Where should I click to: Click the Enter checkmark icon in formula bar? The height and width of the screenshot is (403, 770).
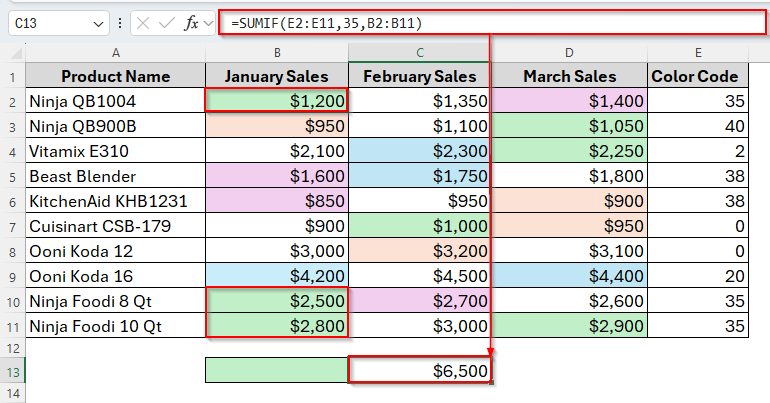(167, 22)
